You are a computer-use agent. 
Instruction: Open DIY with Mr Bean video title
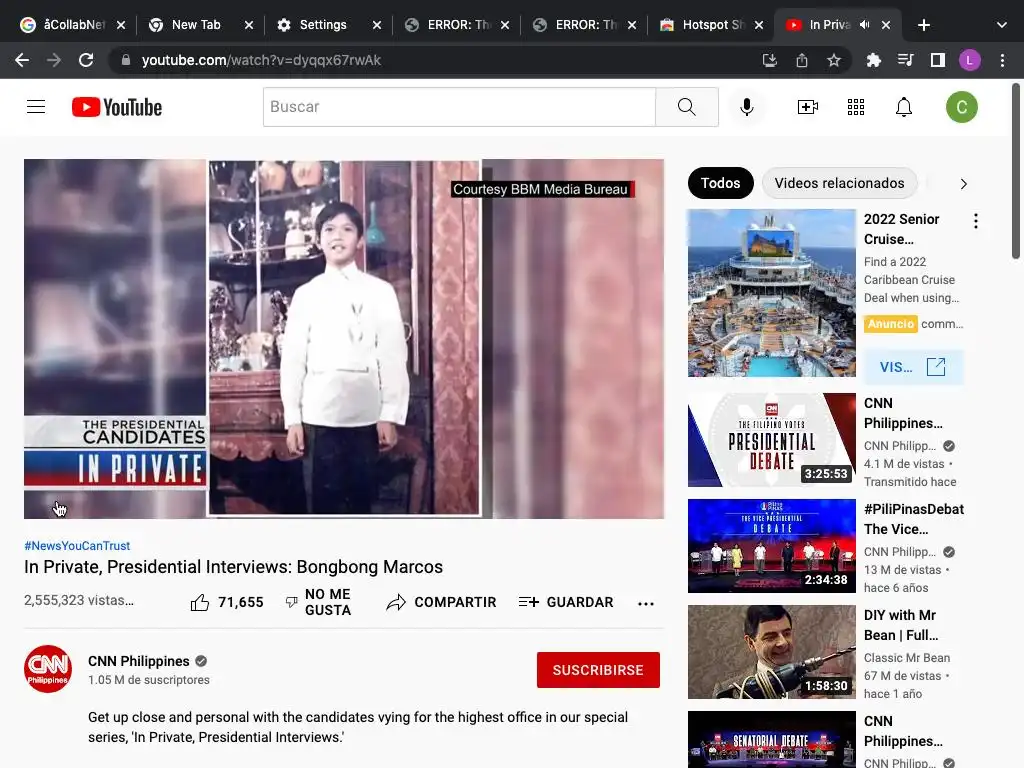901,625
